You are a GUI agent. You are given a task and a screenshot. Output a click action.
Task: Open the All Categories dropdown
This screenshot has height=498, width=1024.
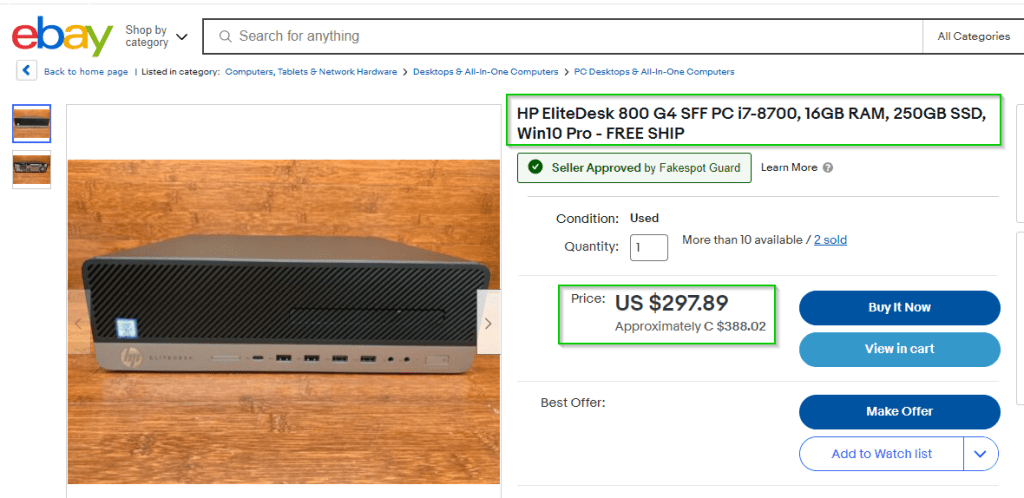[x=972, y=36]
